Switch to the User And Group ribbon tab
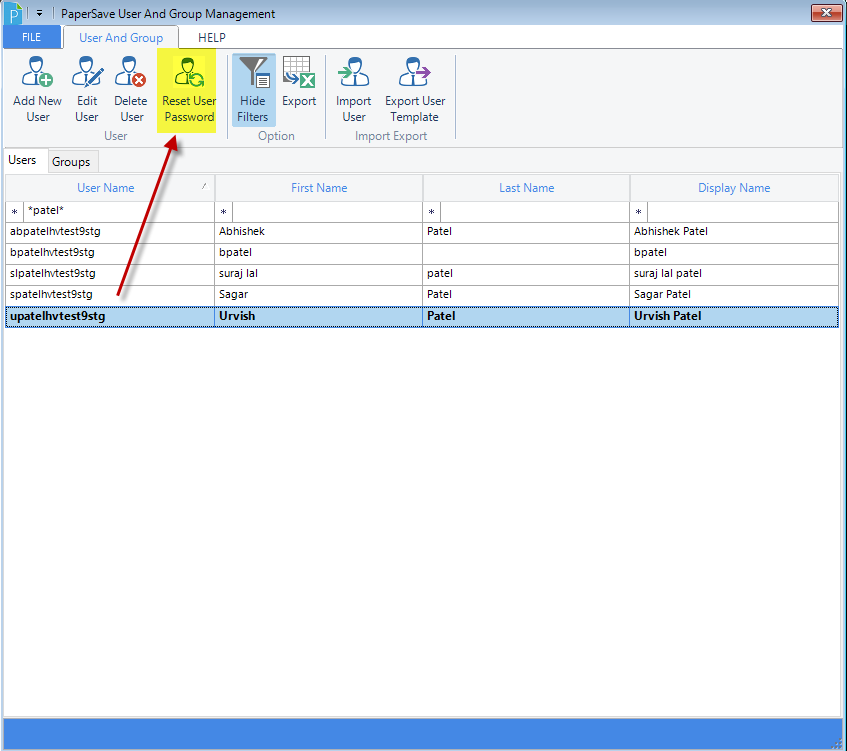 [121, 37]
